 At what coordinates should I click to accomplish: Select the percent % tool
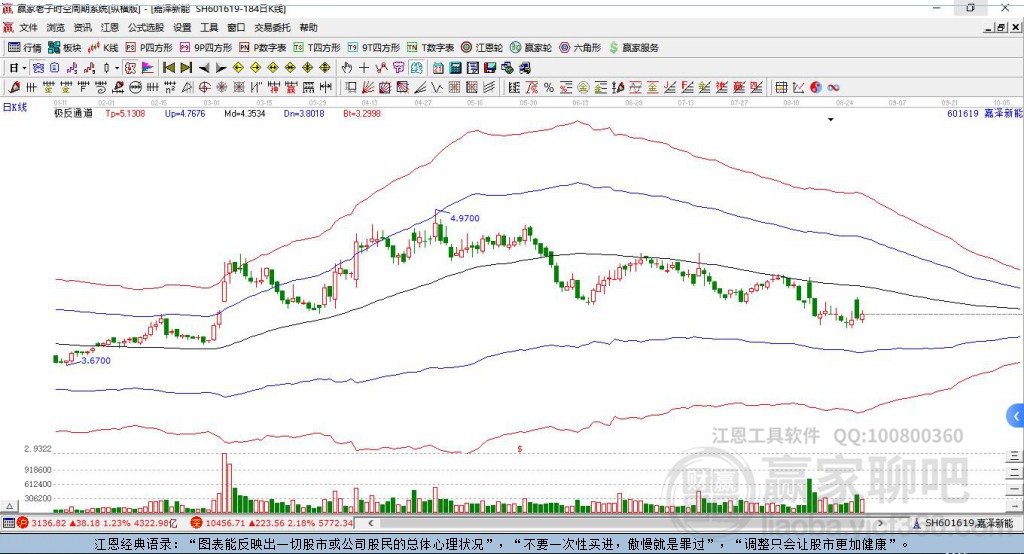[x=549, y=87]
